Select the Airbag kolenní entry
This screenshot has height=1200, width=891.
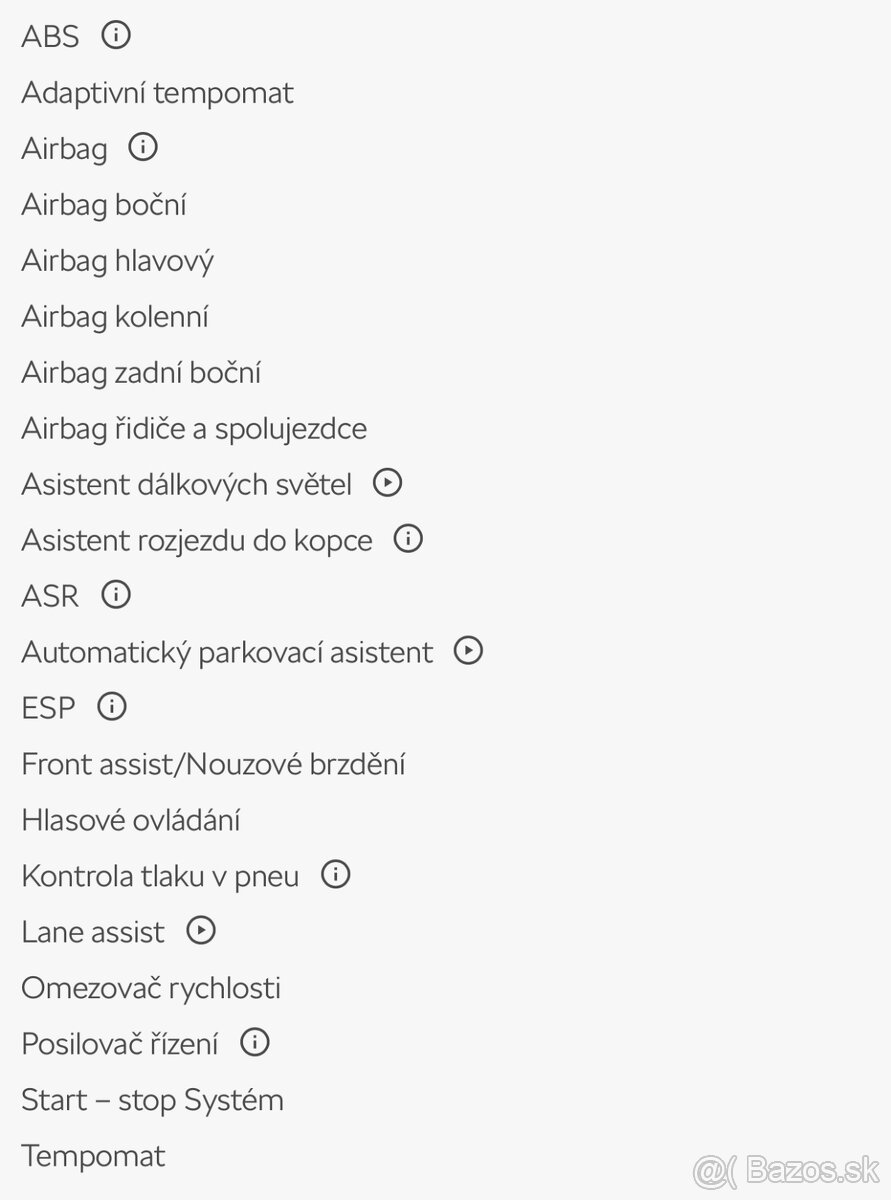tap(115, 317)
